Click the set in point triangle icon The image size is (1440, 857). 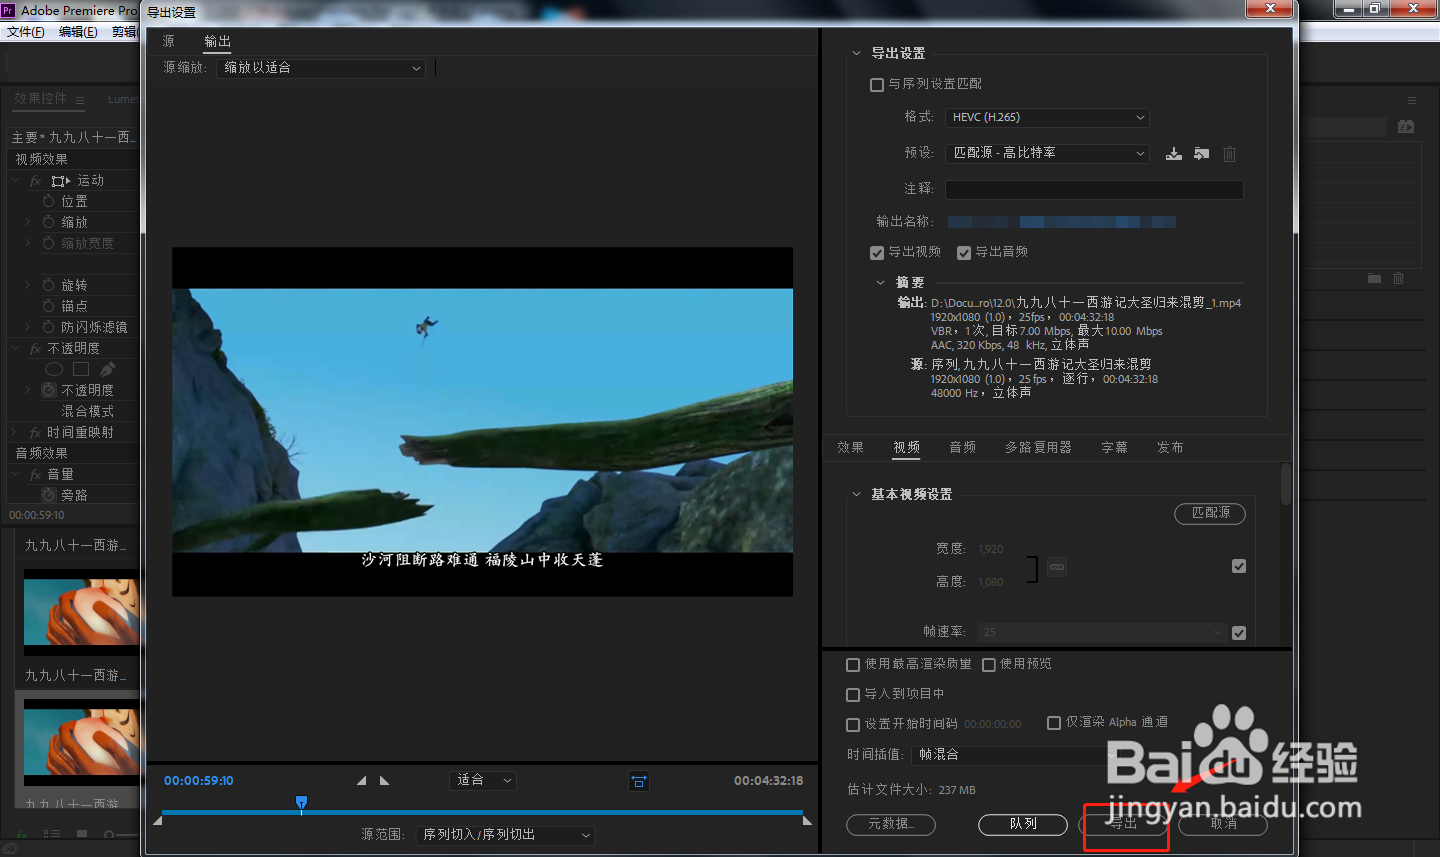[x=361, y=781]
